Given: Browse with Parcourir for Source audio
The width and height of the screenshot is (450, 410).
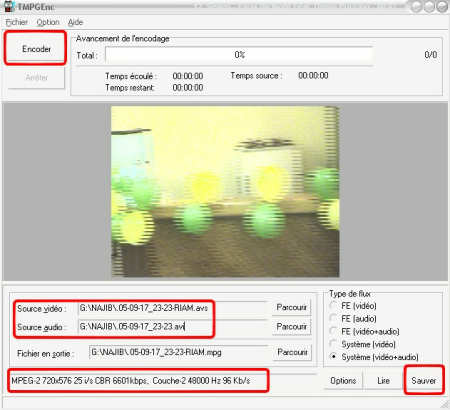Looking at the screenshot, I should click(292, 326).
